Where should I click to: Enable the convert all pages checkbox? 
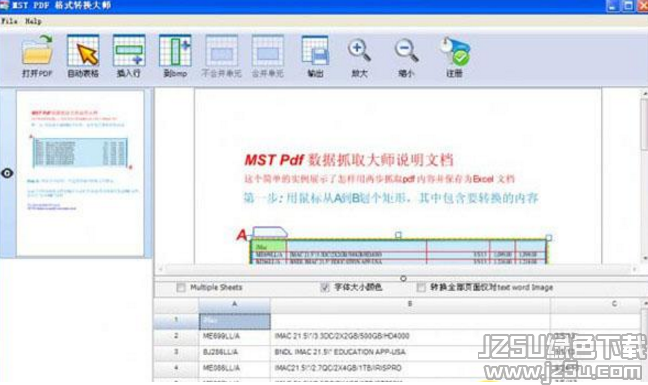421,287
